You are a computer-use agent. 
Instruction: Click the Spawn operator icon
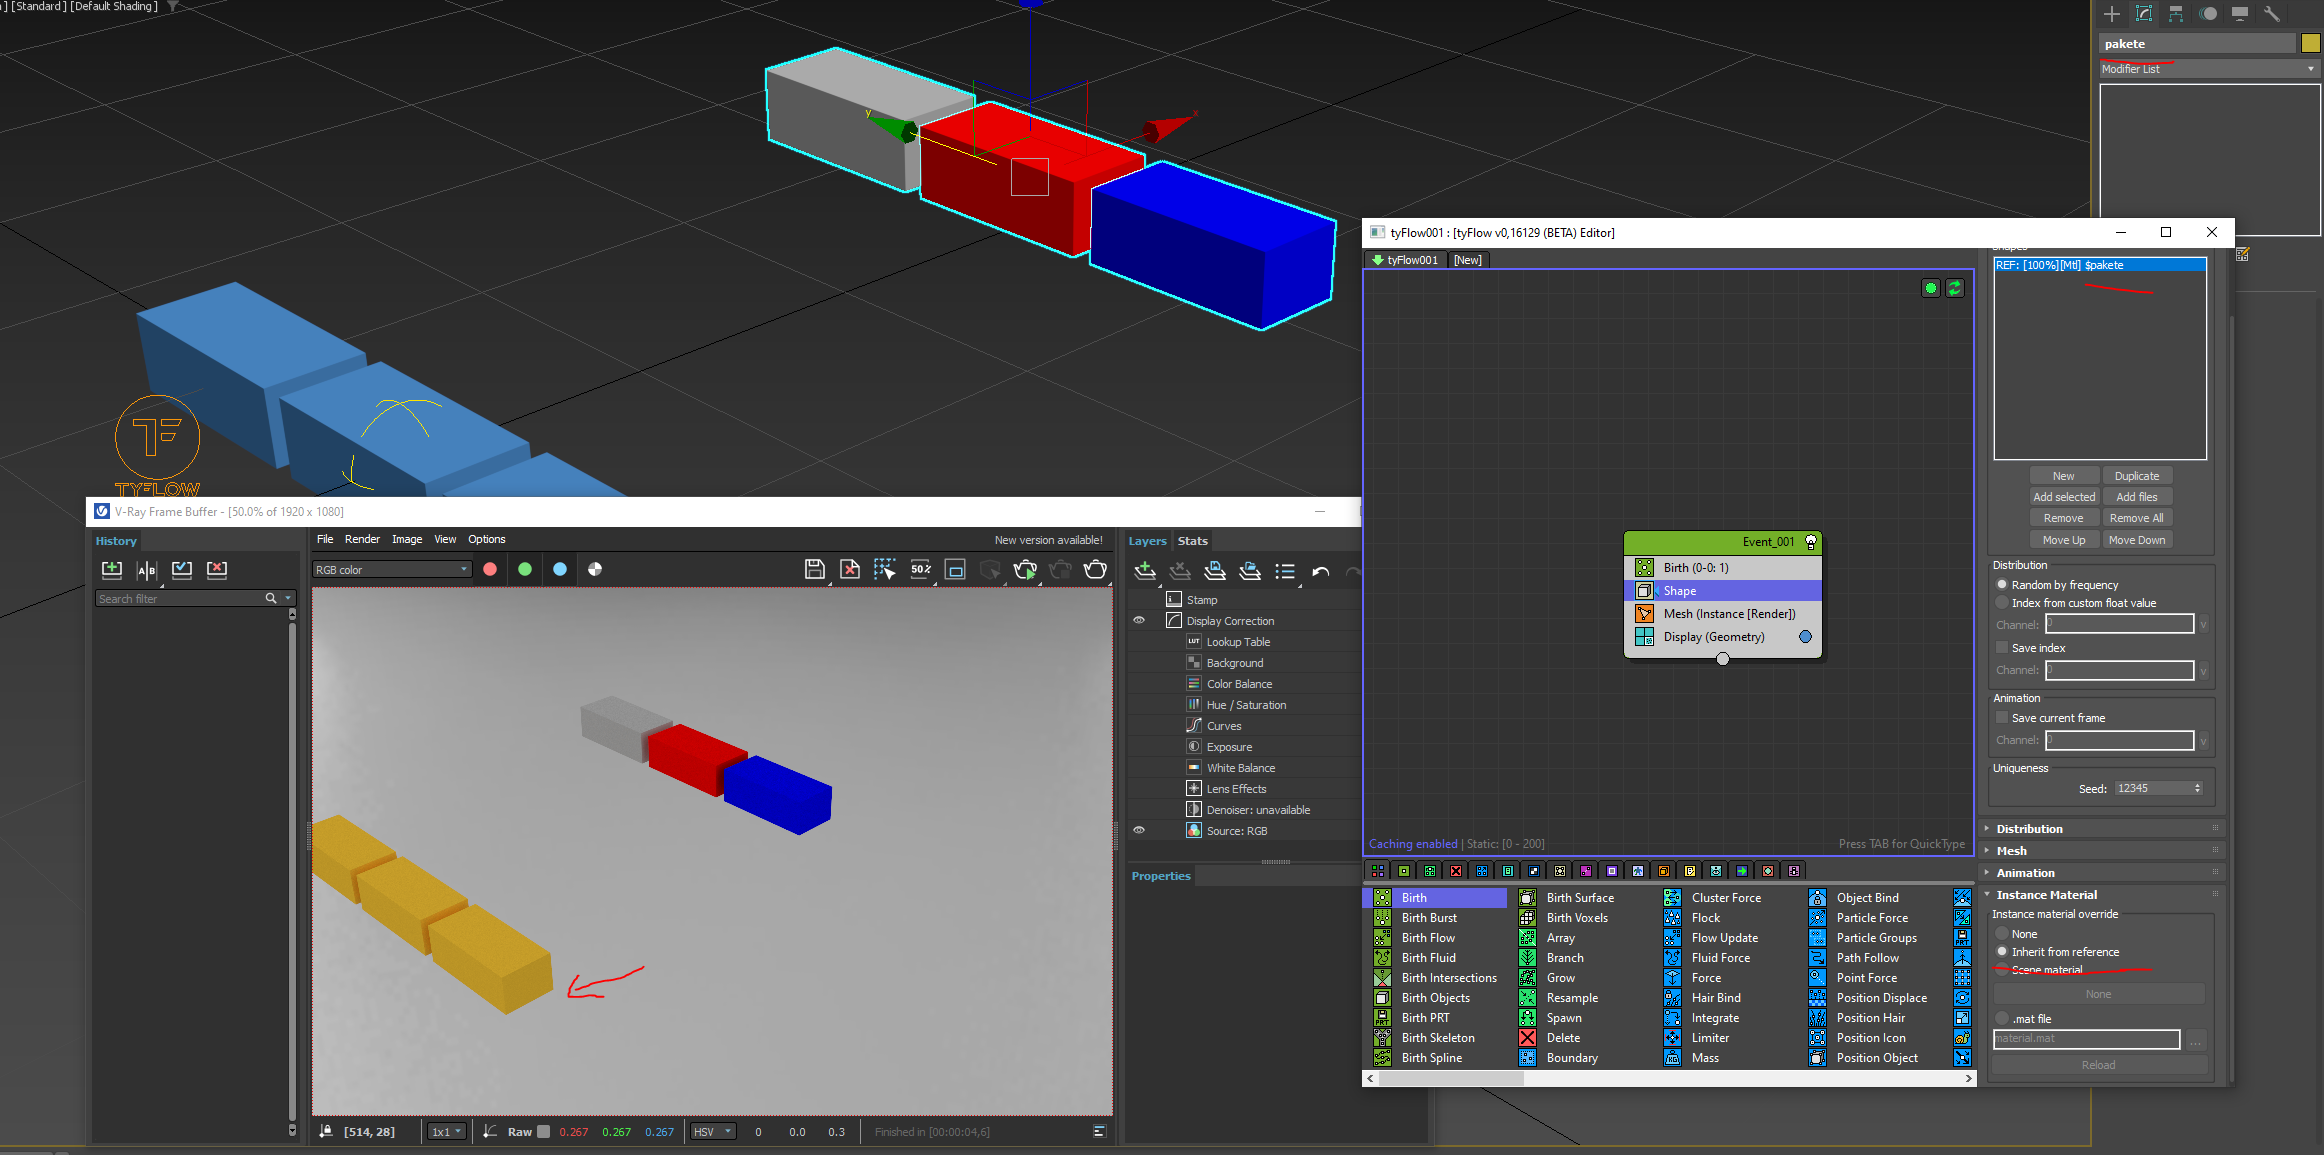point(1527,1018)
